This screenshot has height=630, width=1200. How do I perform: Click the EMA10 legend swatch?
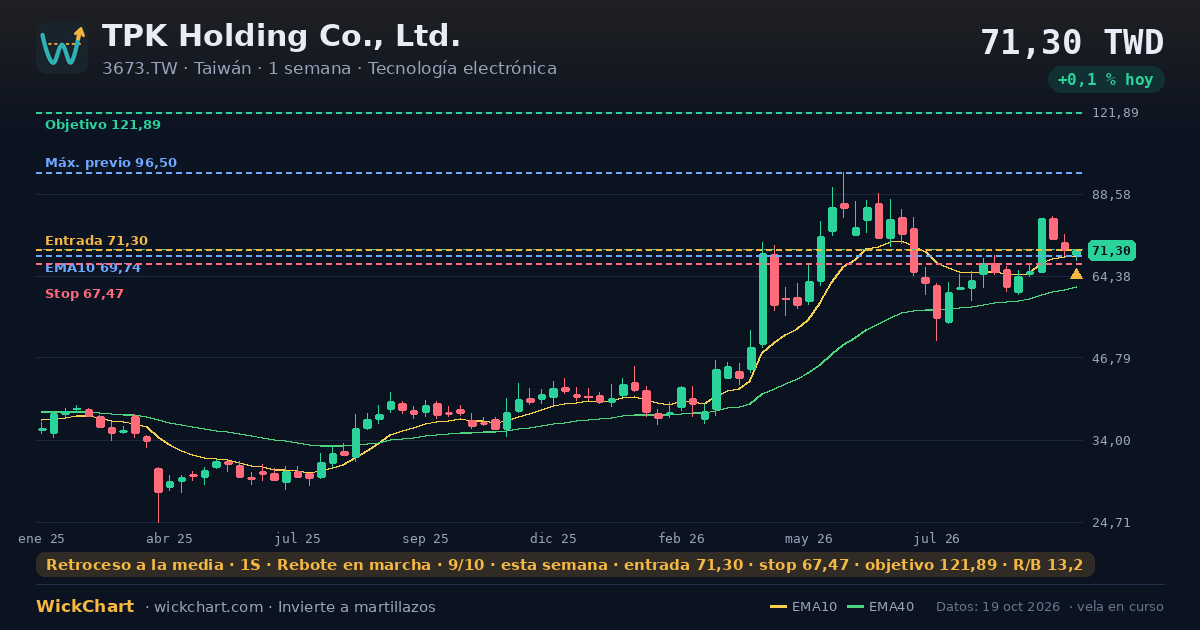[778, 607]
